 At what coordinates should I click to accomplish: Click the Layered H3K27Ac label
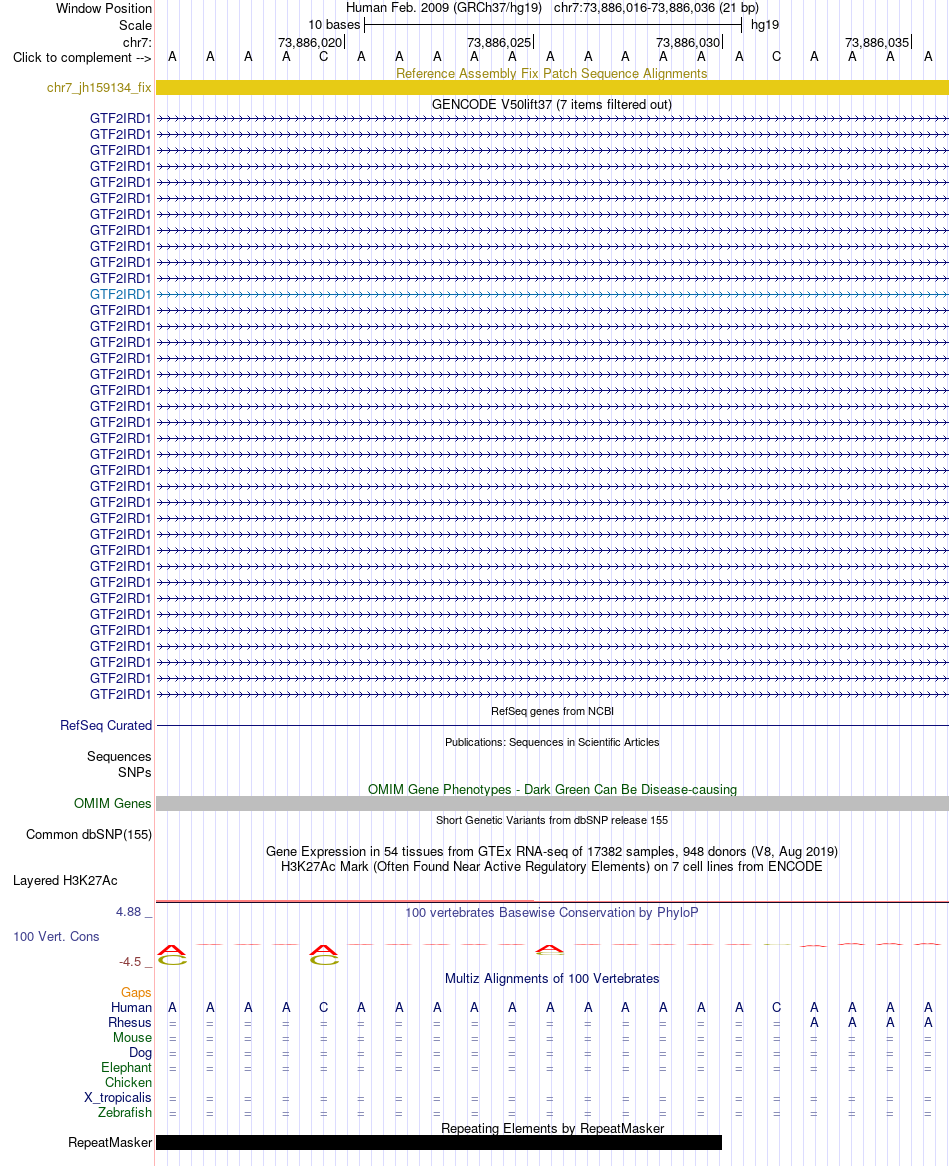(65, 881)
